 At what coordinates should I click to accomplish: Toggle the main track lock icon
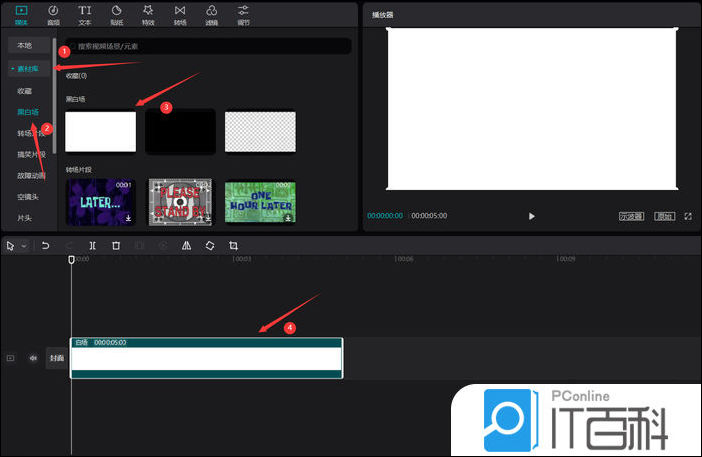point(11,358)
